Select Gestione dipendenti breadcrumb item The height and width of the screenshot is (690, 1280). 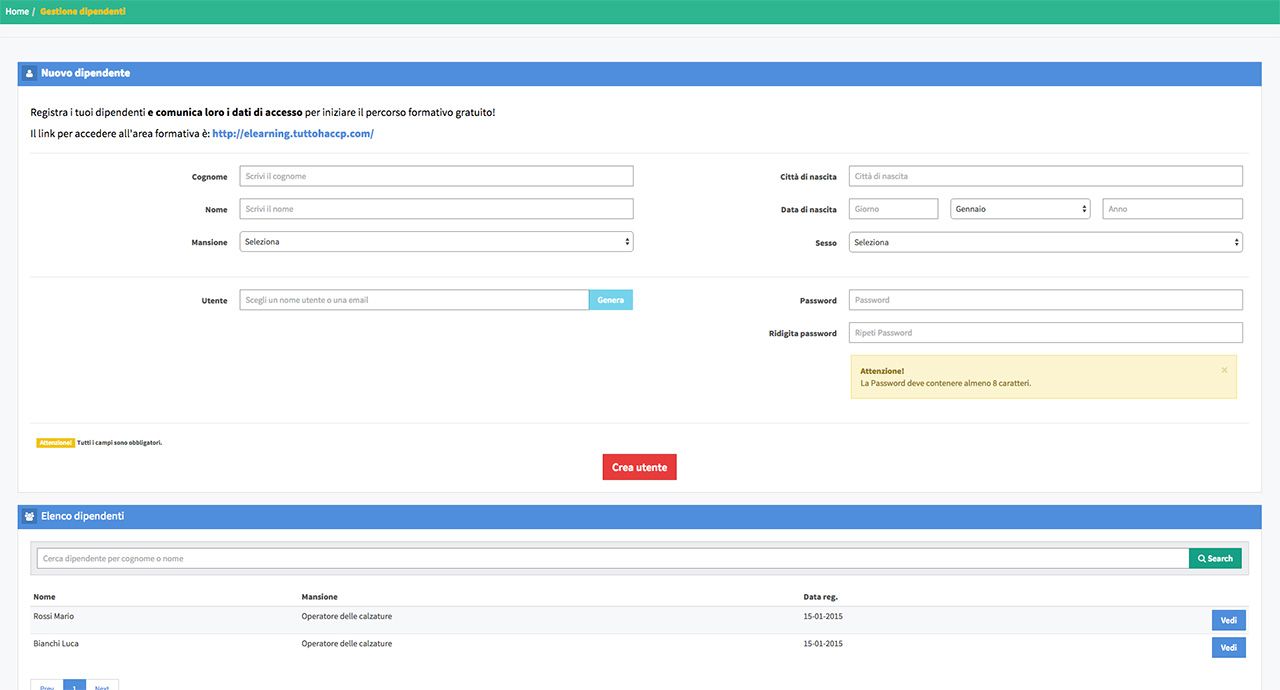point(83,11)
